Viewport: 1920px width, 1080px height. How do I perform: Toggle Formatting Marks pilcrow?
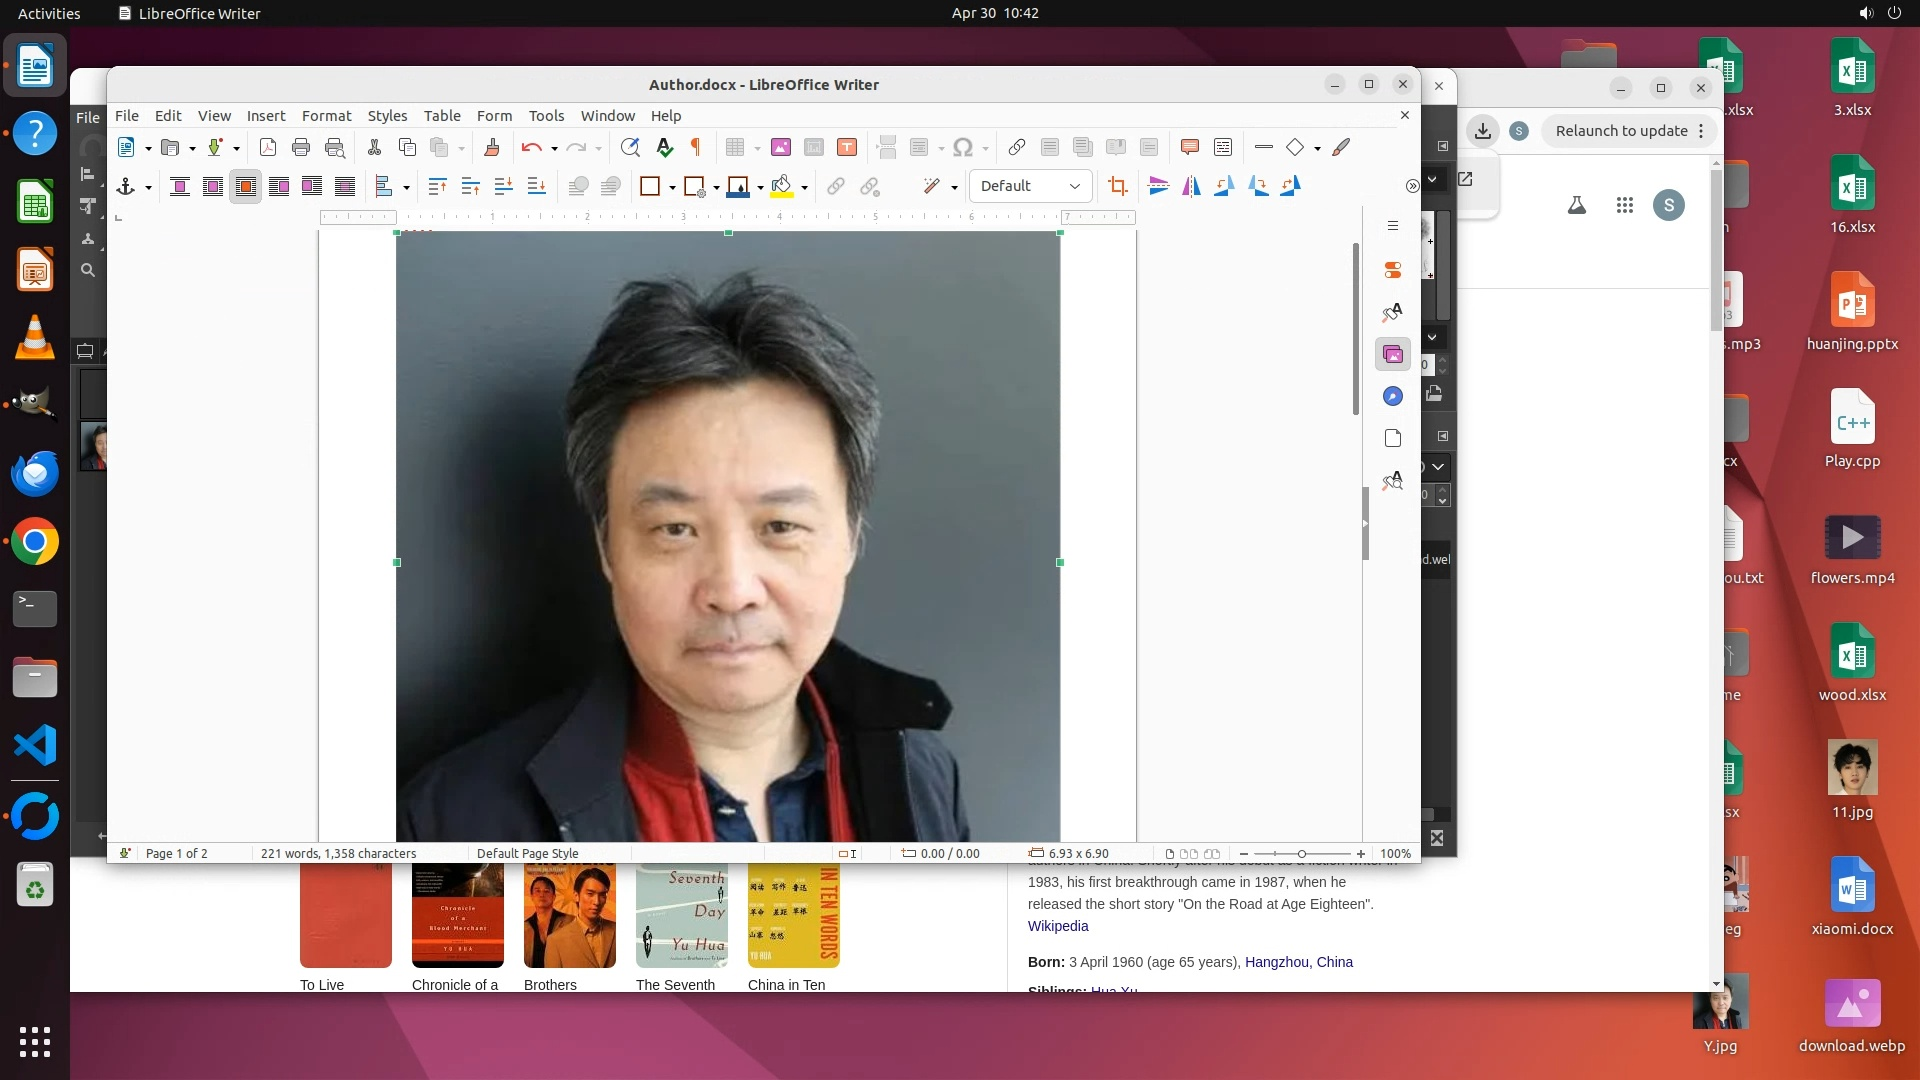[x=696, y=148]
